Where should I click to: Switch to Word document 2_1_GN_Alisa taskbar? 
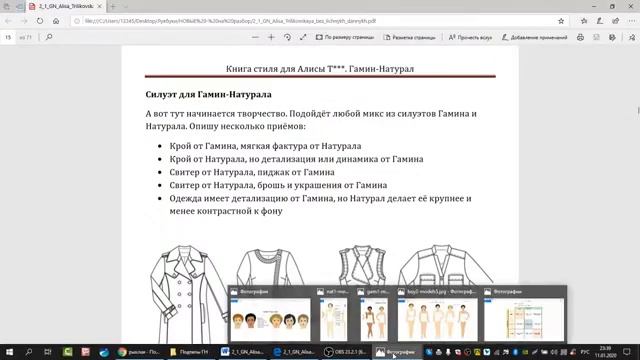(242, 352)
